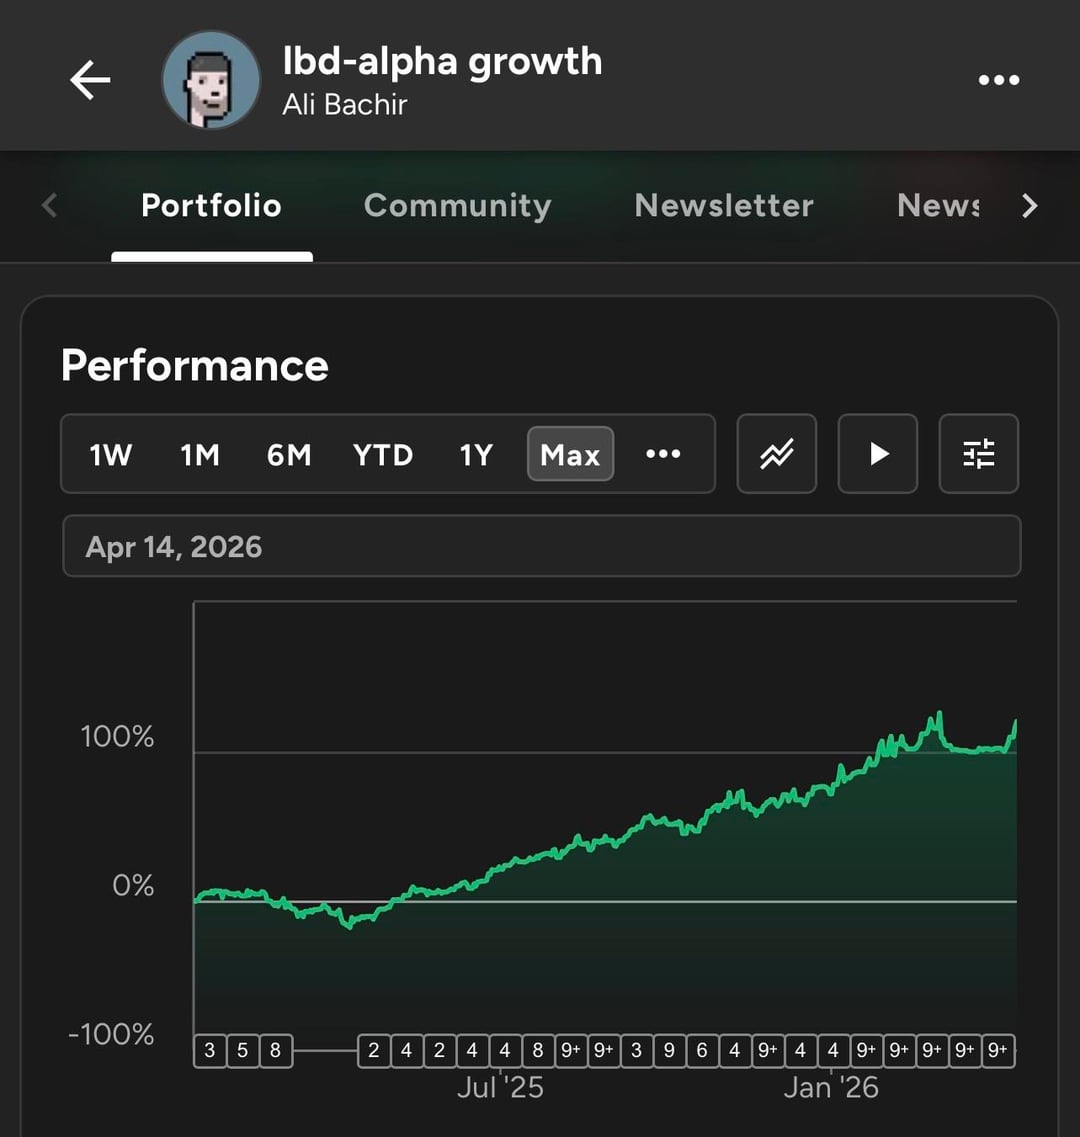Open the three-dot menu in header
The height and width of the screenshot is (1137, 1080).
(998, 80)
